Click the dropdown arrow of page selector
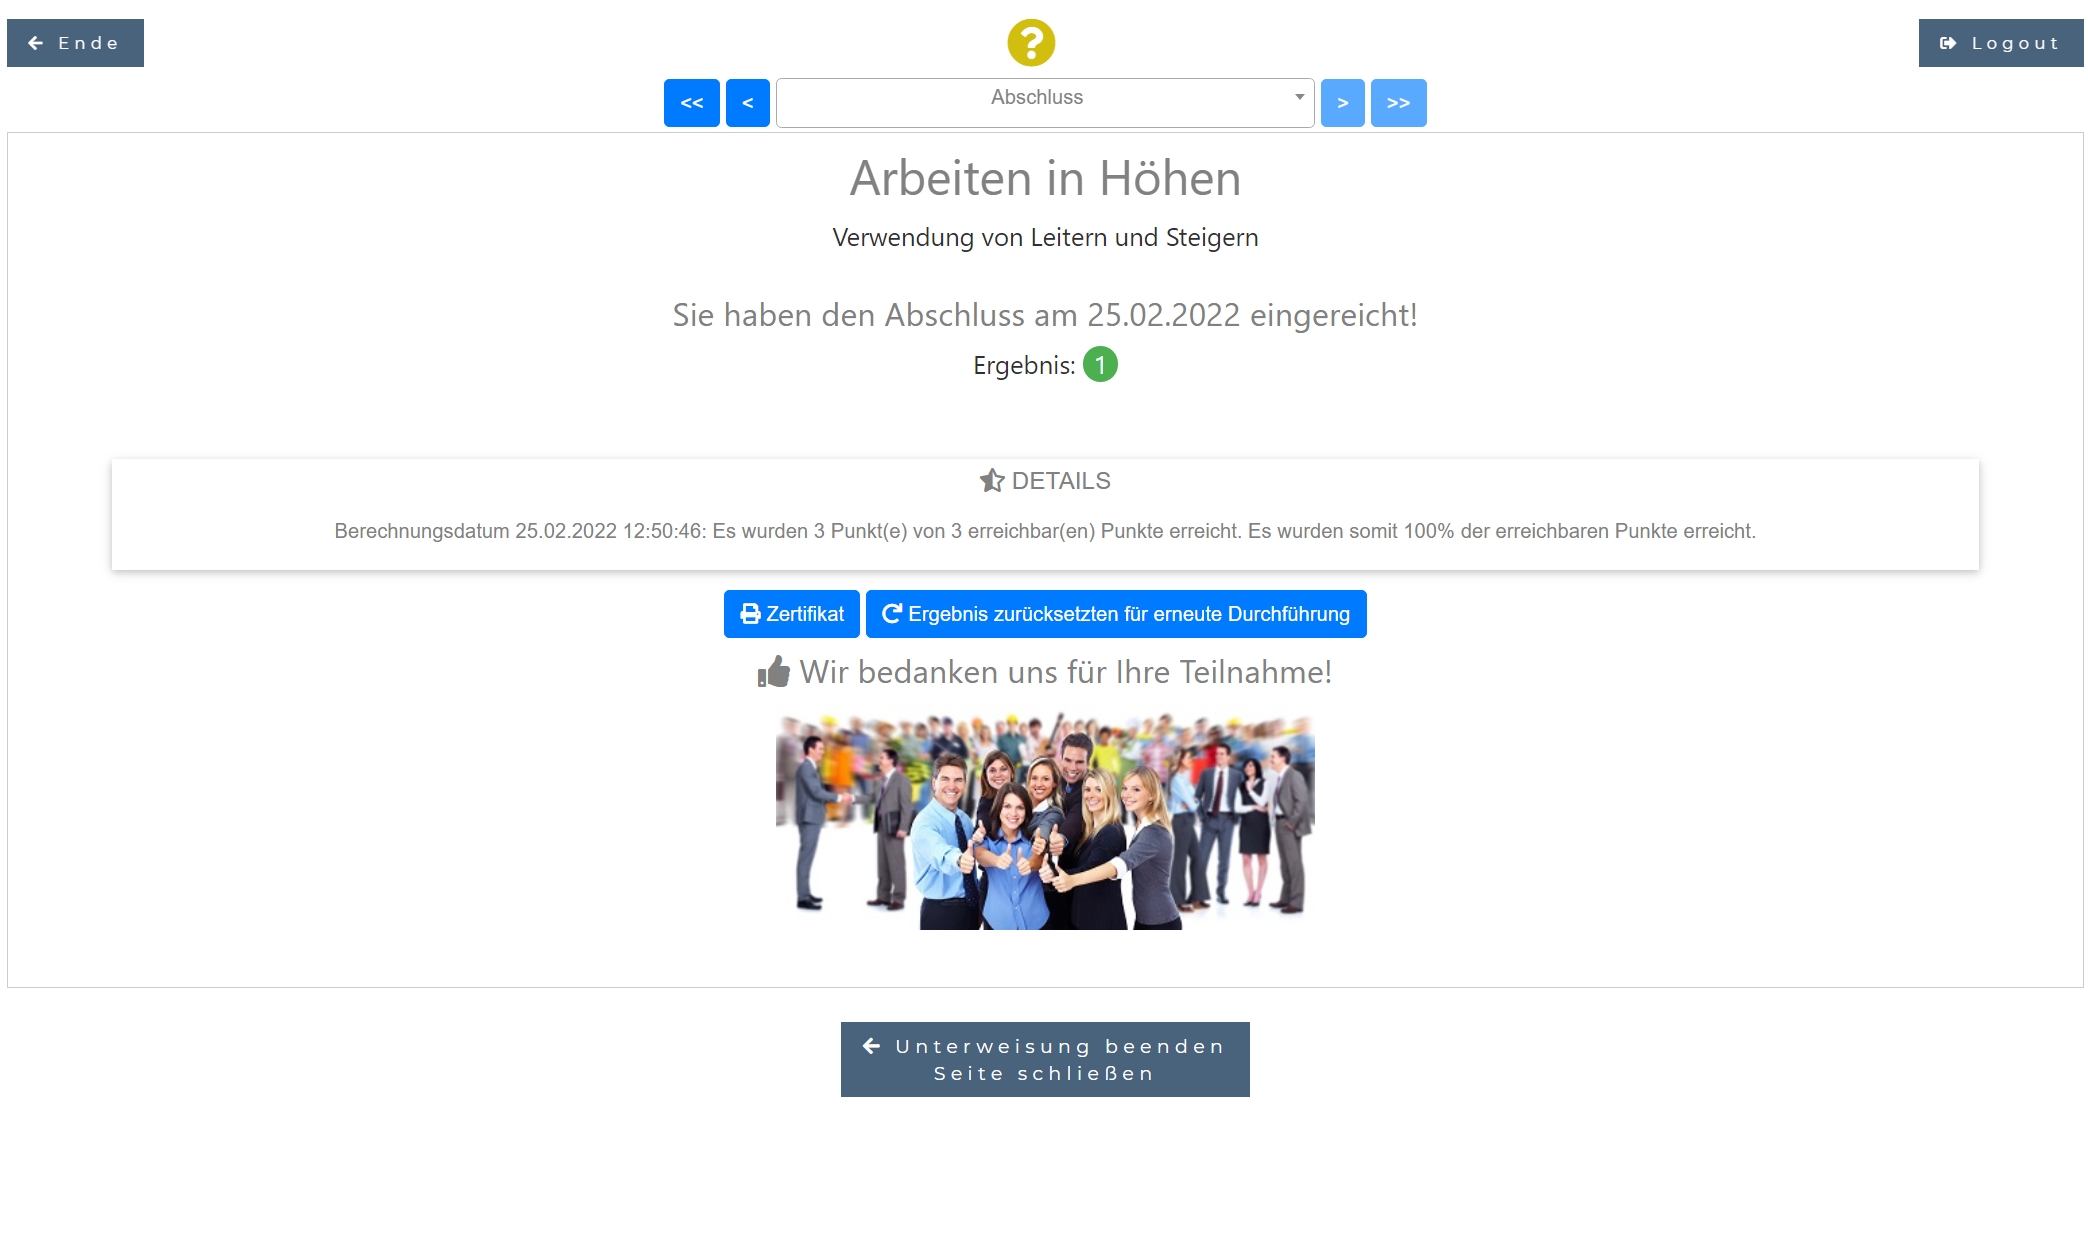 pos(1299,97)
